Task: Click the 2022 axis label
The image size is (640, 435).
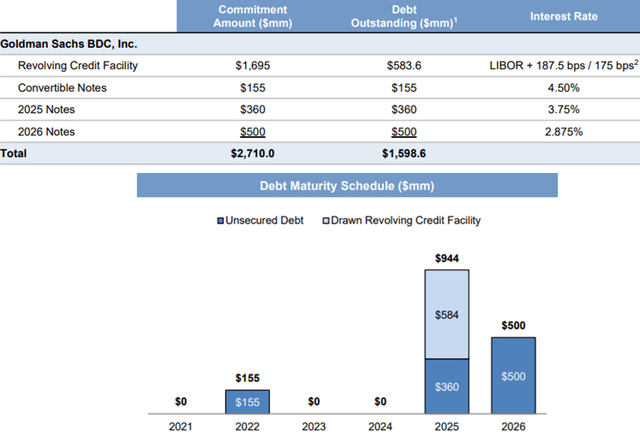Action: (247, 426)
